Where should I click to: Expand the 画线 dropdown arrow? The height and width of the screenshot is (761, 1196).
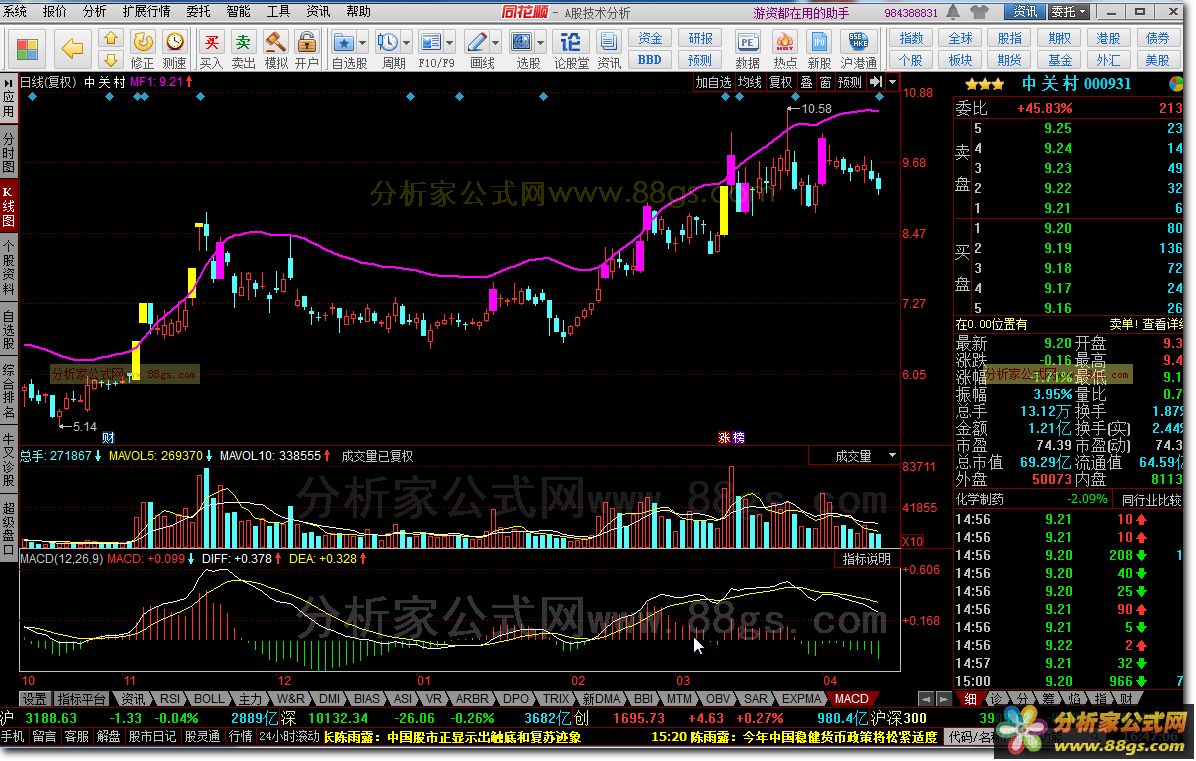point(496,42)
